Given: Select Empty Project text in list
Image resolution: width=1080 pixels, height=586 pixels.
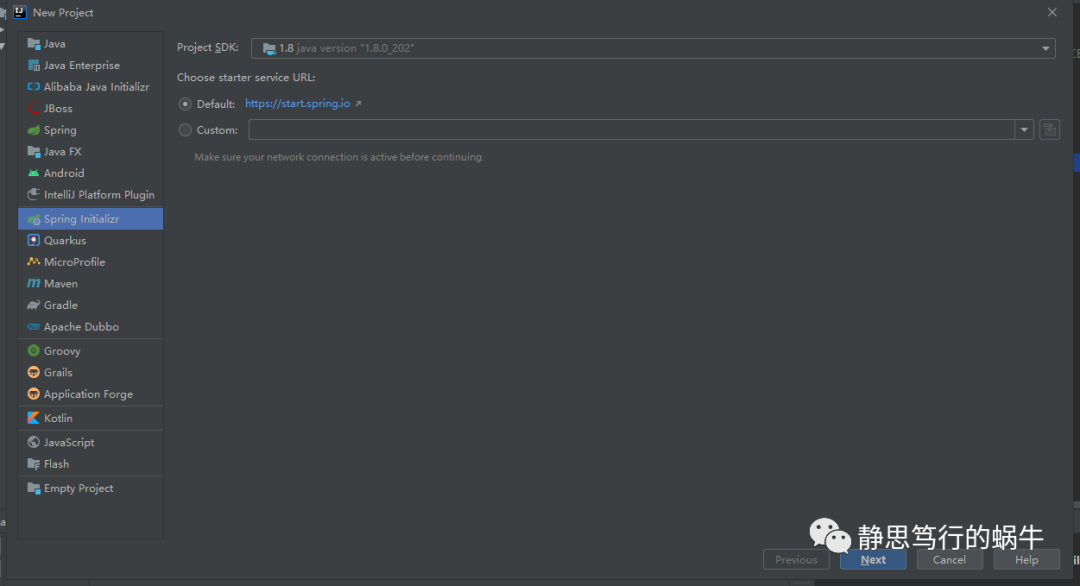Looking at the screenshot, I should (79, 488).
